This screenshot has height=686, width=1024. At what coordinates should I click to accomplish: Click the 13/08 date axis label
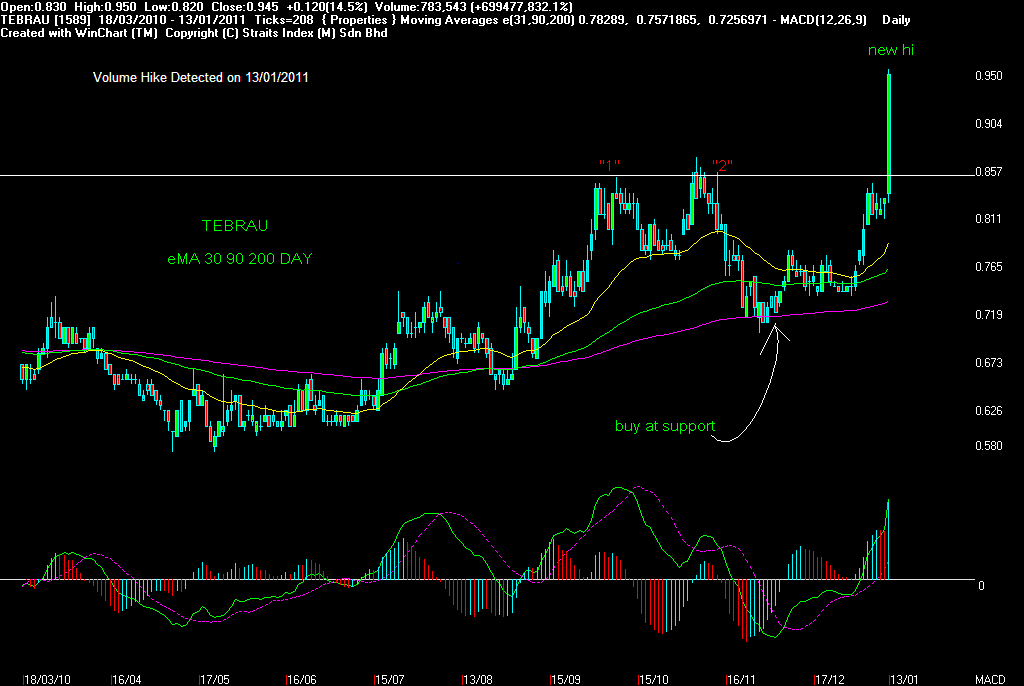477,680
